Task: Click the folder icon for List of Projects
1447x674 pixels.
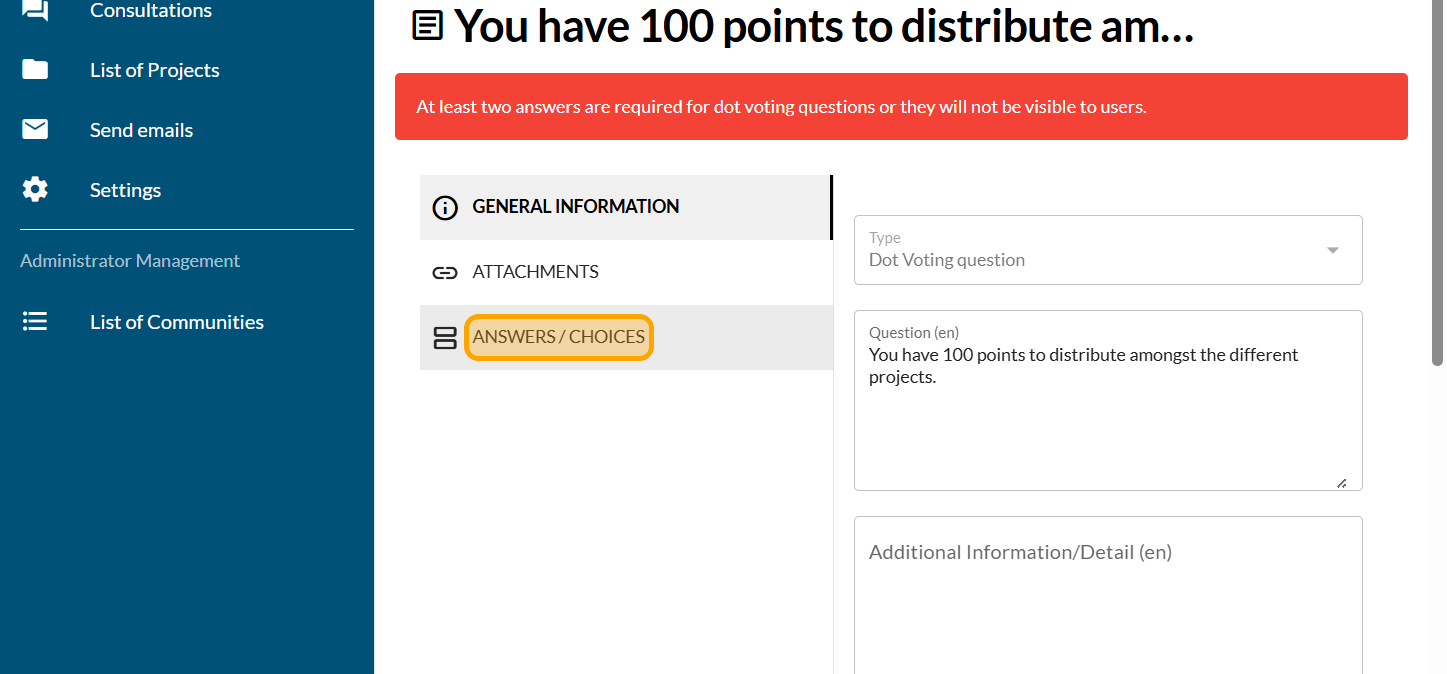Action: (x=35, y=70)
